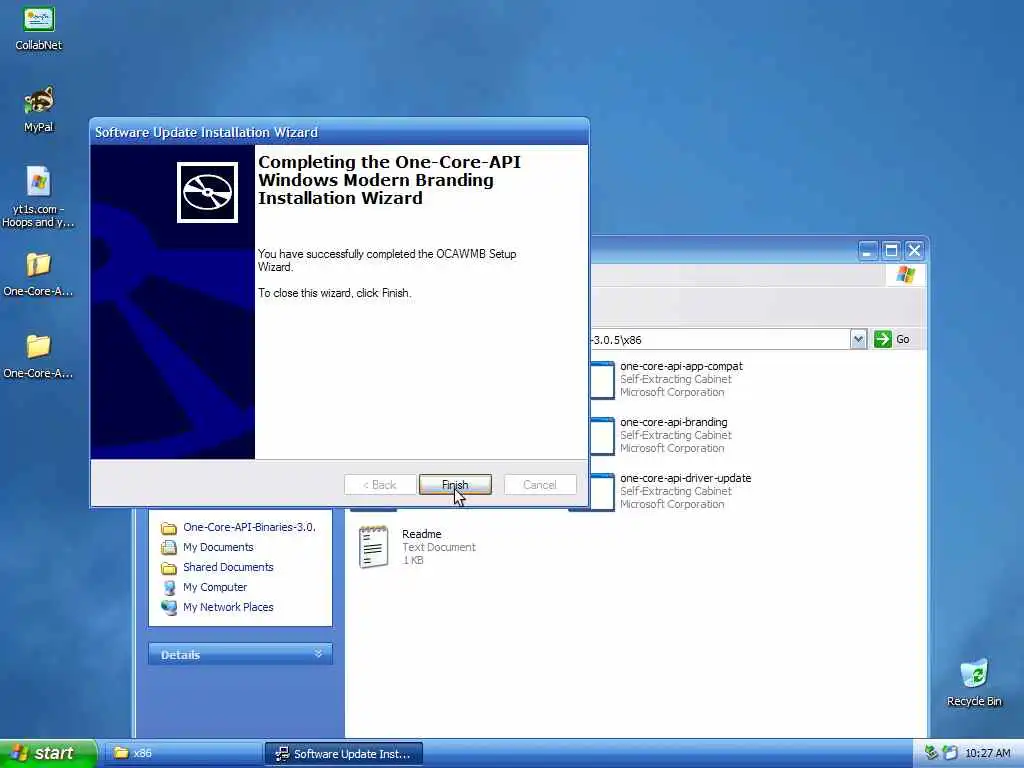Click the one-core-api-app-compat cabinet icon
This screenshot has height=768, width=1024.
[602, 379]
